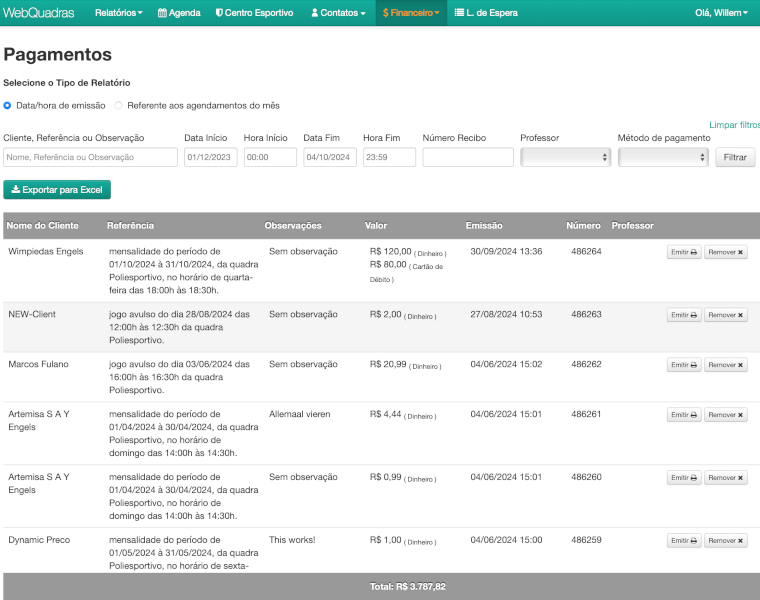Screen dimensions: 760x600
Task: Emit receipt for Dynamic Preco
Action: pos(684,541)
